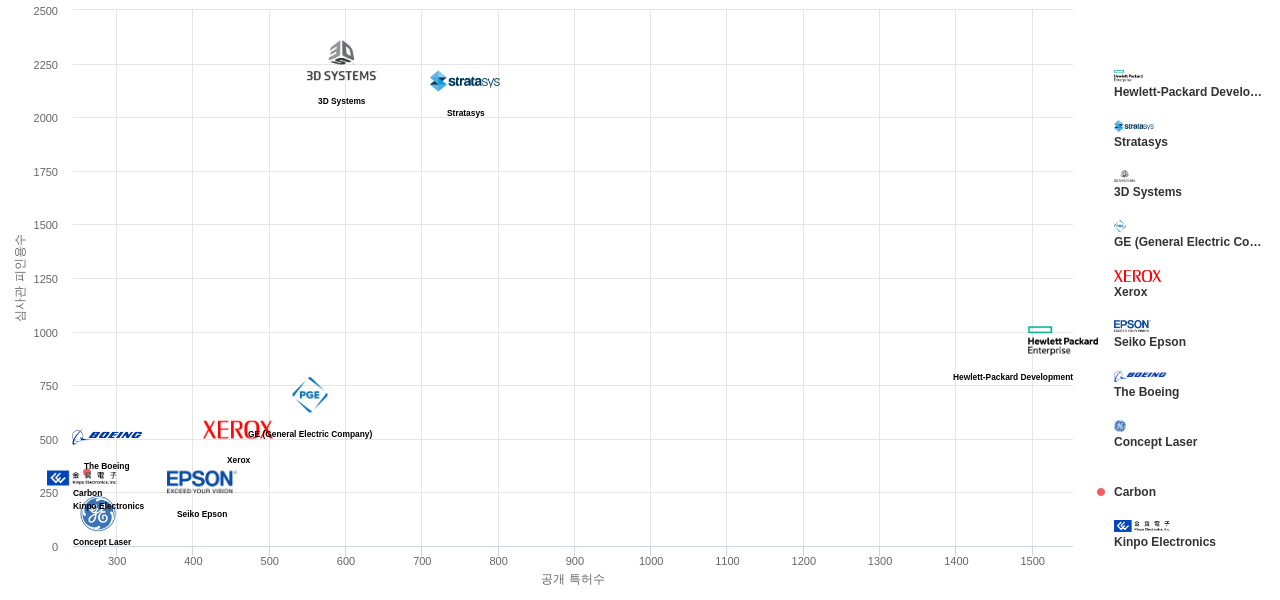The height and width of the screenshot is (600, 1280).
Task: Hide GE (General Electric Company) legend series
Action: pyautogui.click(x=1187, y=242)
